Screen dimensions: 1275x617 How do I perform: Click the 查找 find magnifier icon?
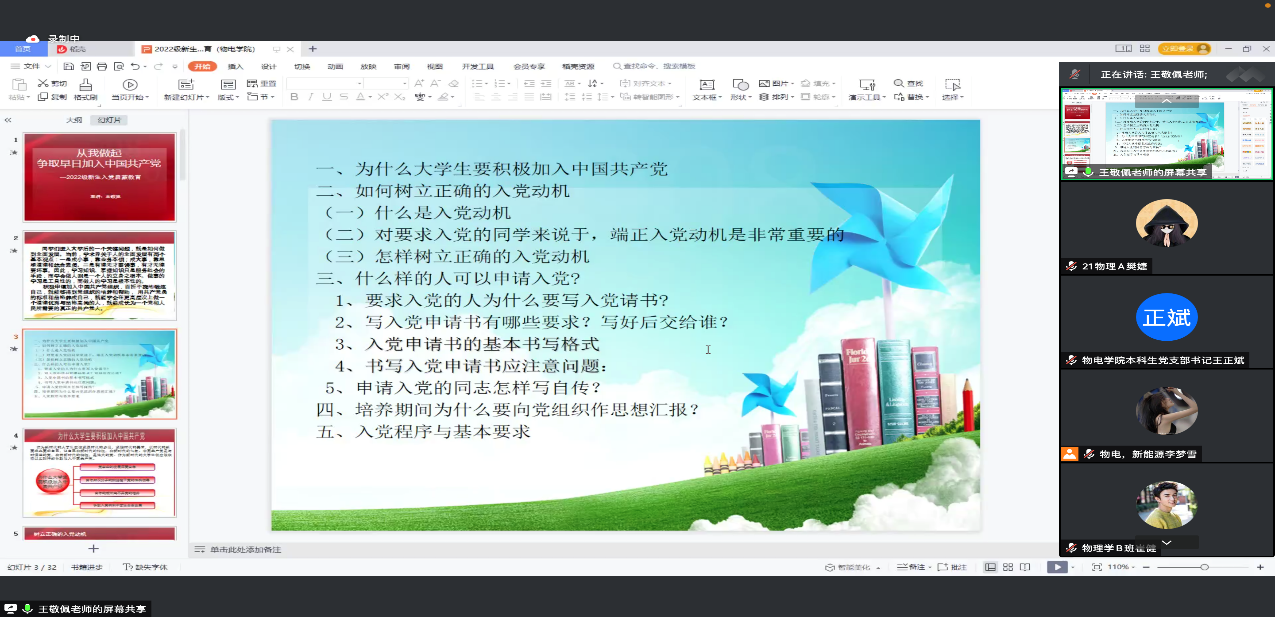(x=898, y=84)
